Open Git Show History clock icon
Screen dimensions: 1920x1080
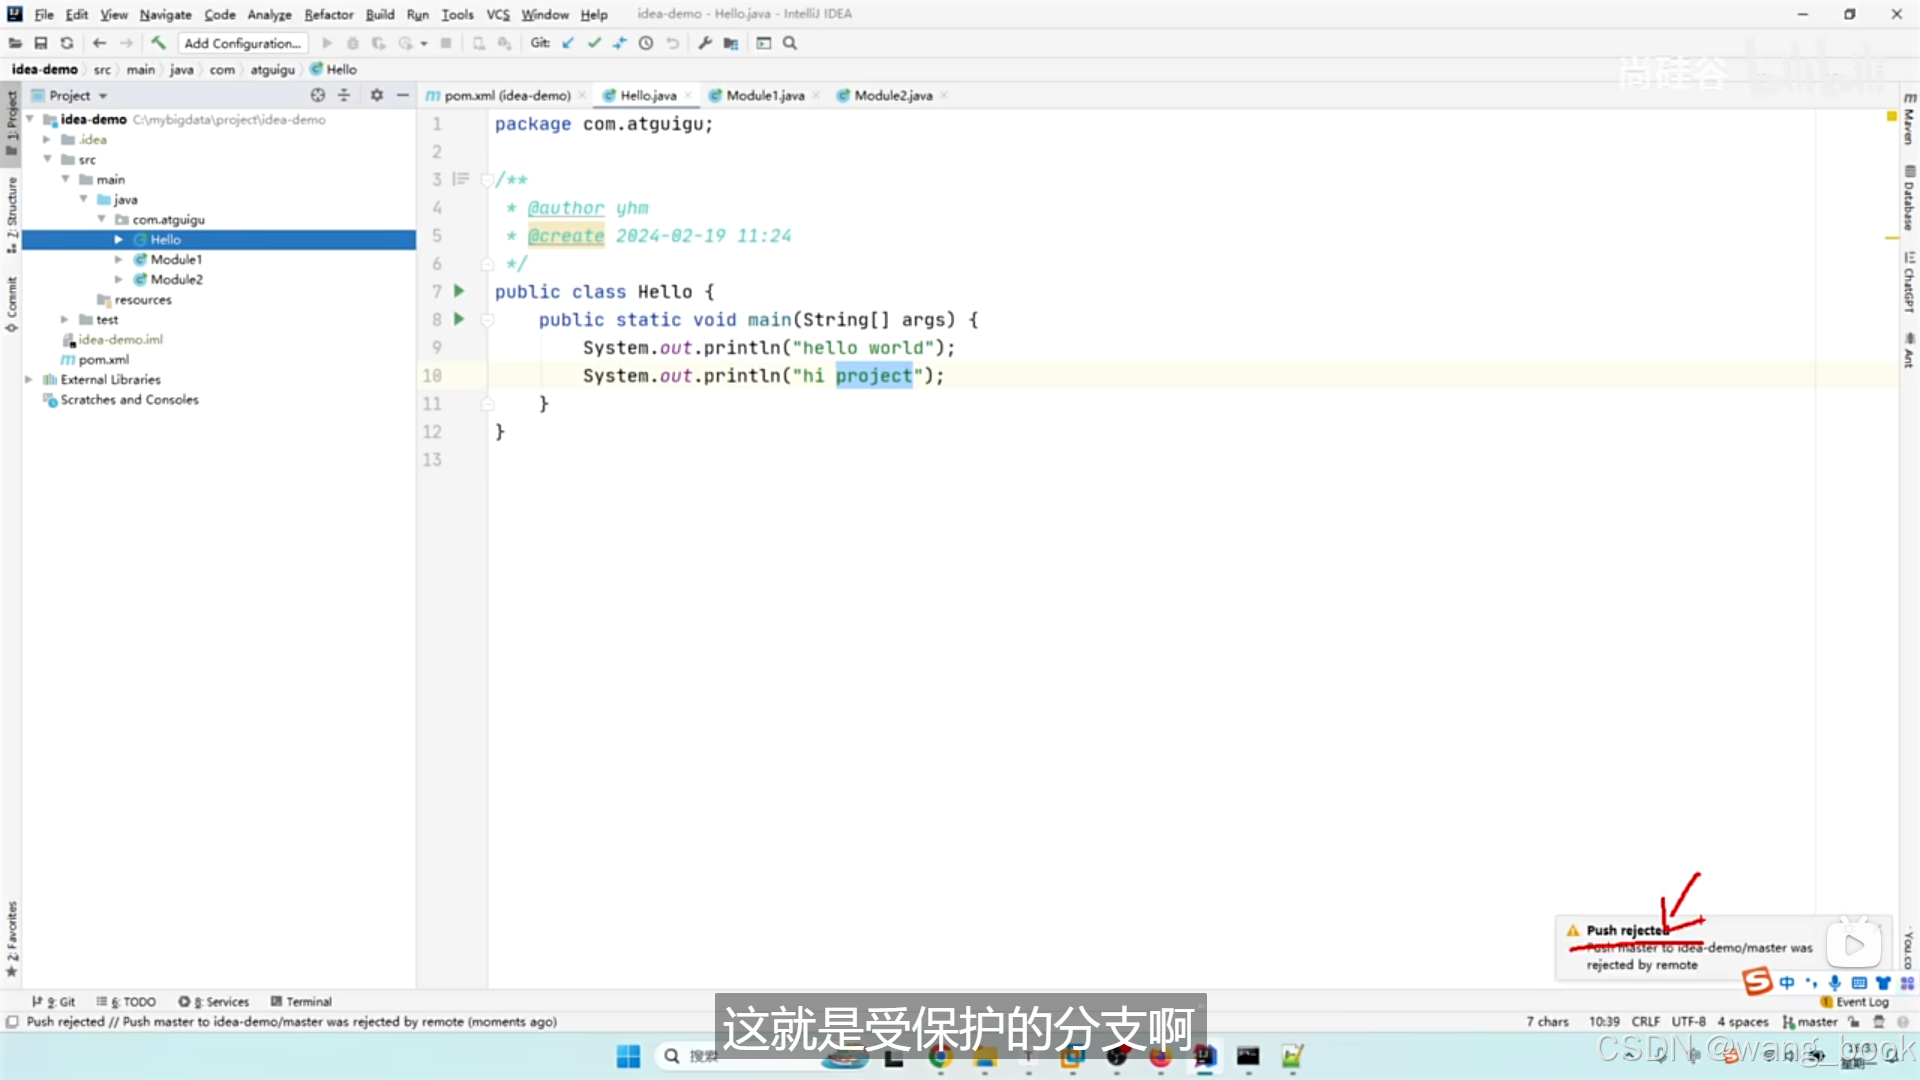(x=646, y=43)
